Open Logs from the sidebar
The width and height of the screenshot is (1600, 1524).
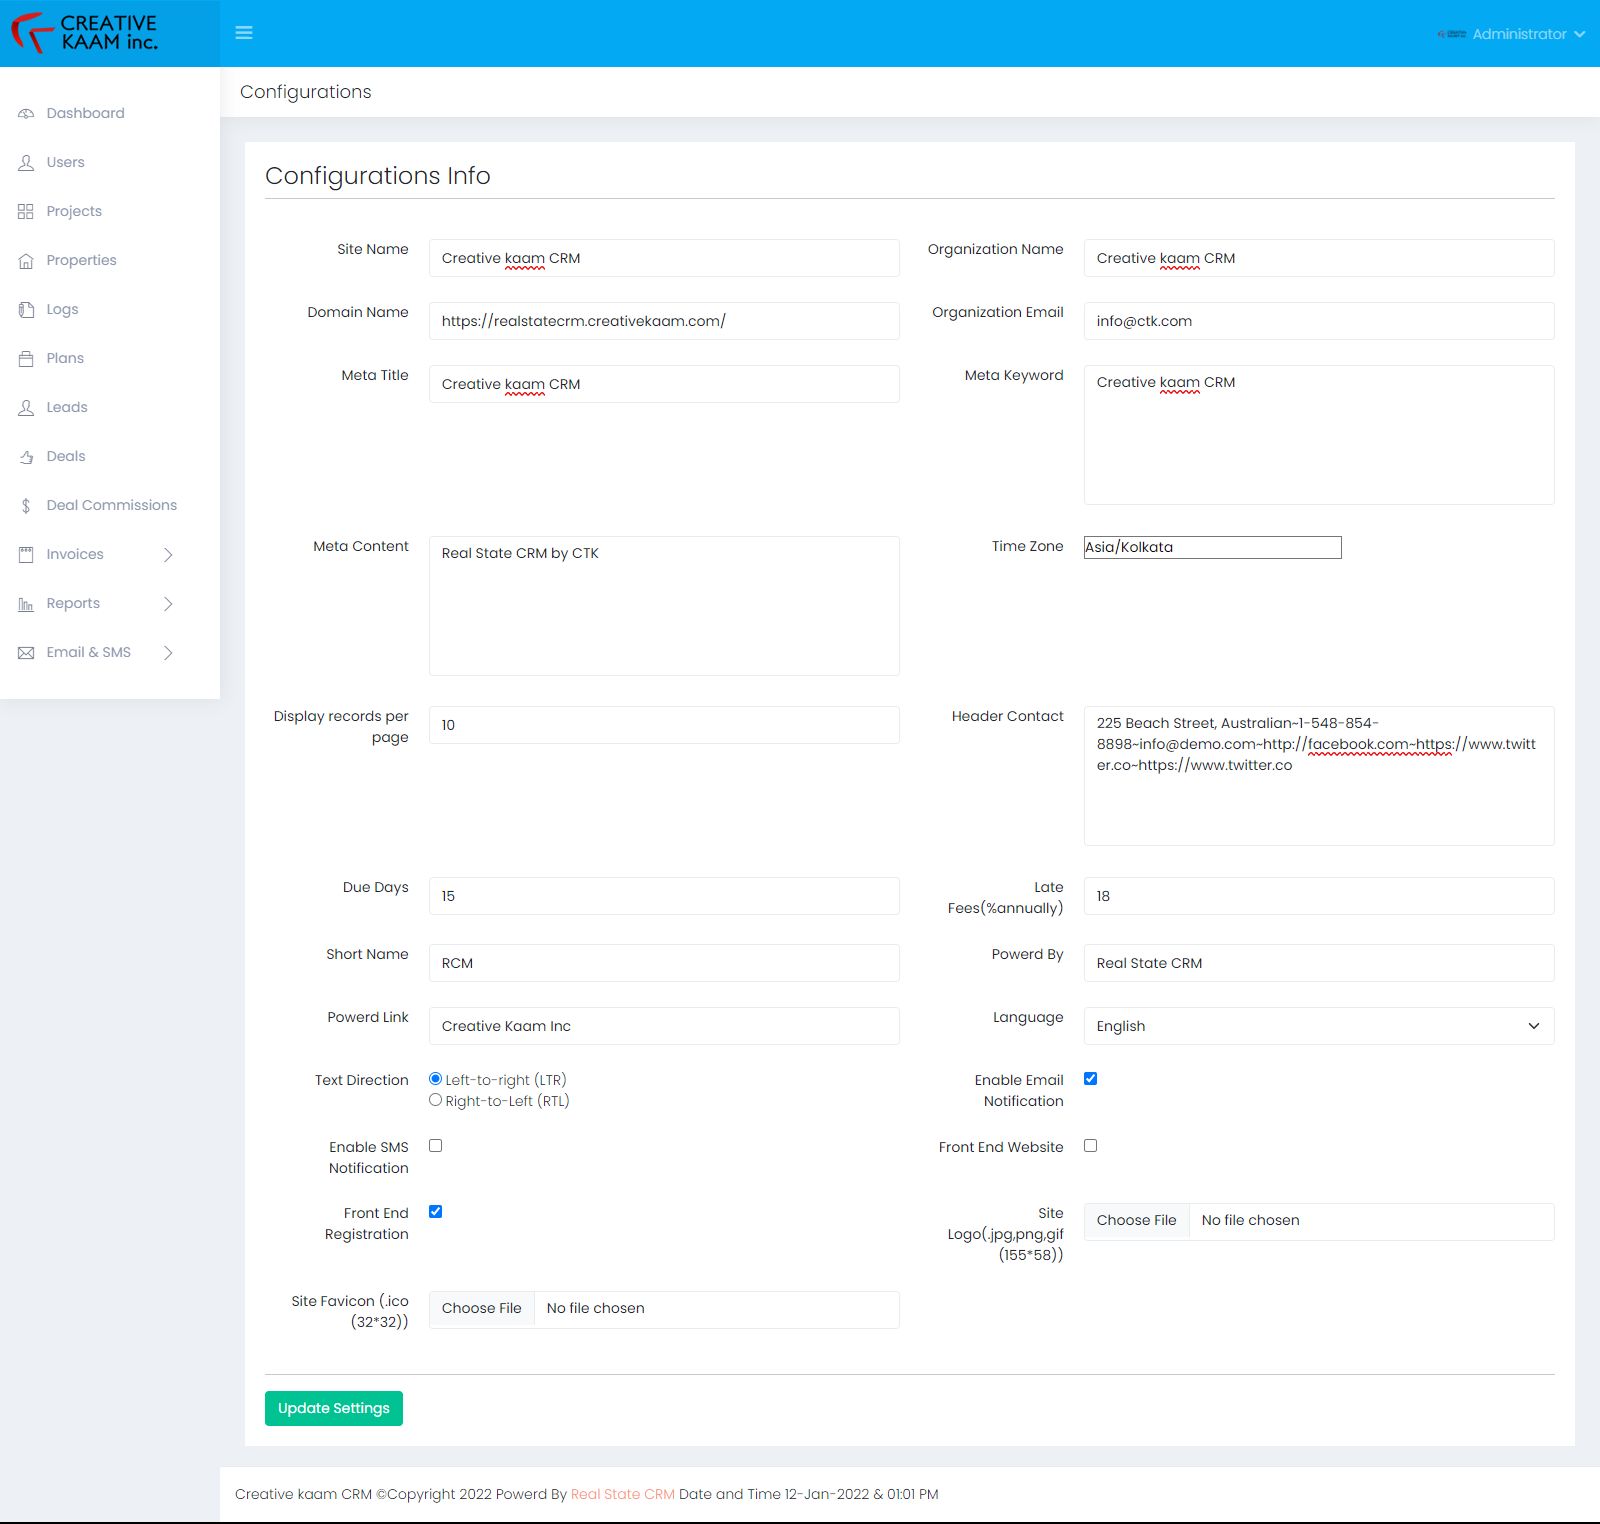coord(62,309)
